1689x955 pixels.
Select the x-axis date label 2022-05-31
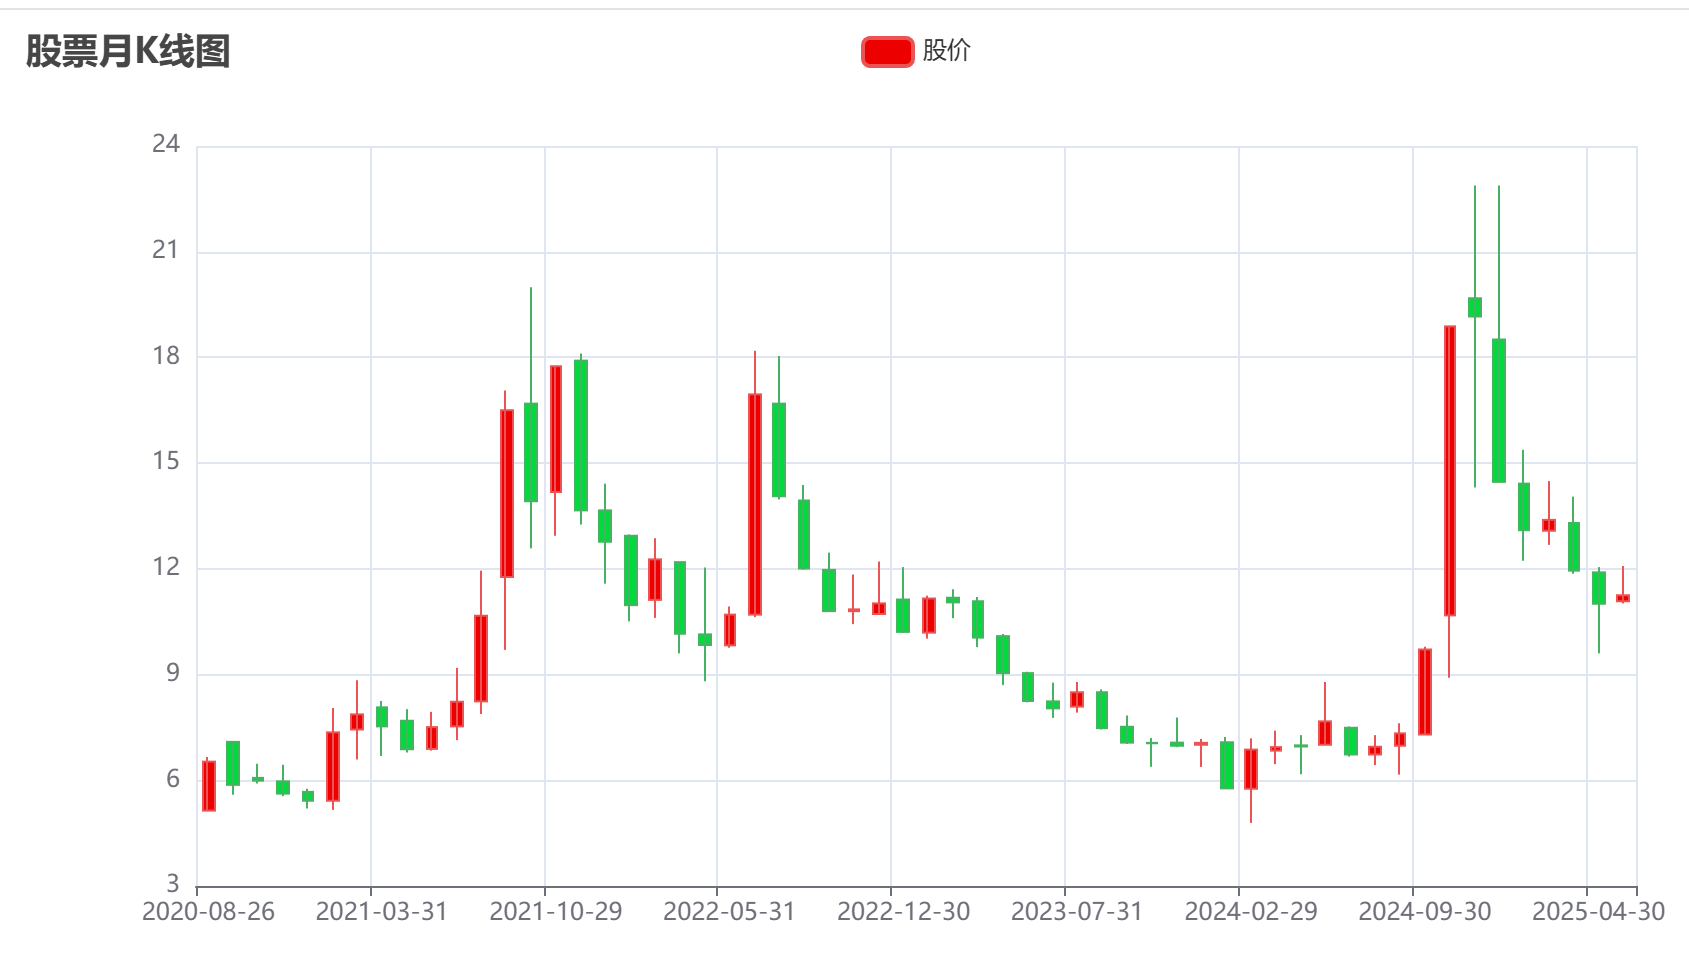point(729,912)
